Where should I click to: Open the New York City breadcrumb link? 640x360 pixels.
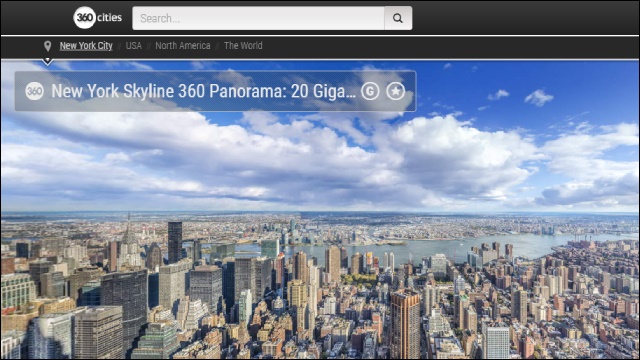(x=86, y=46)
